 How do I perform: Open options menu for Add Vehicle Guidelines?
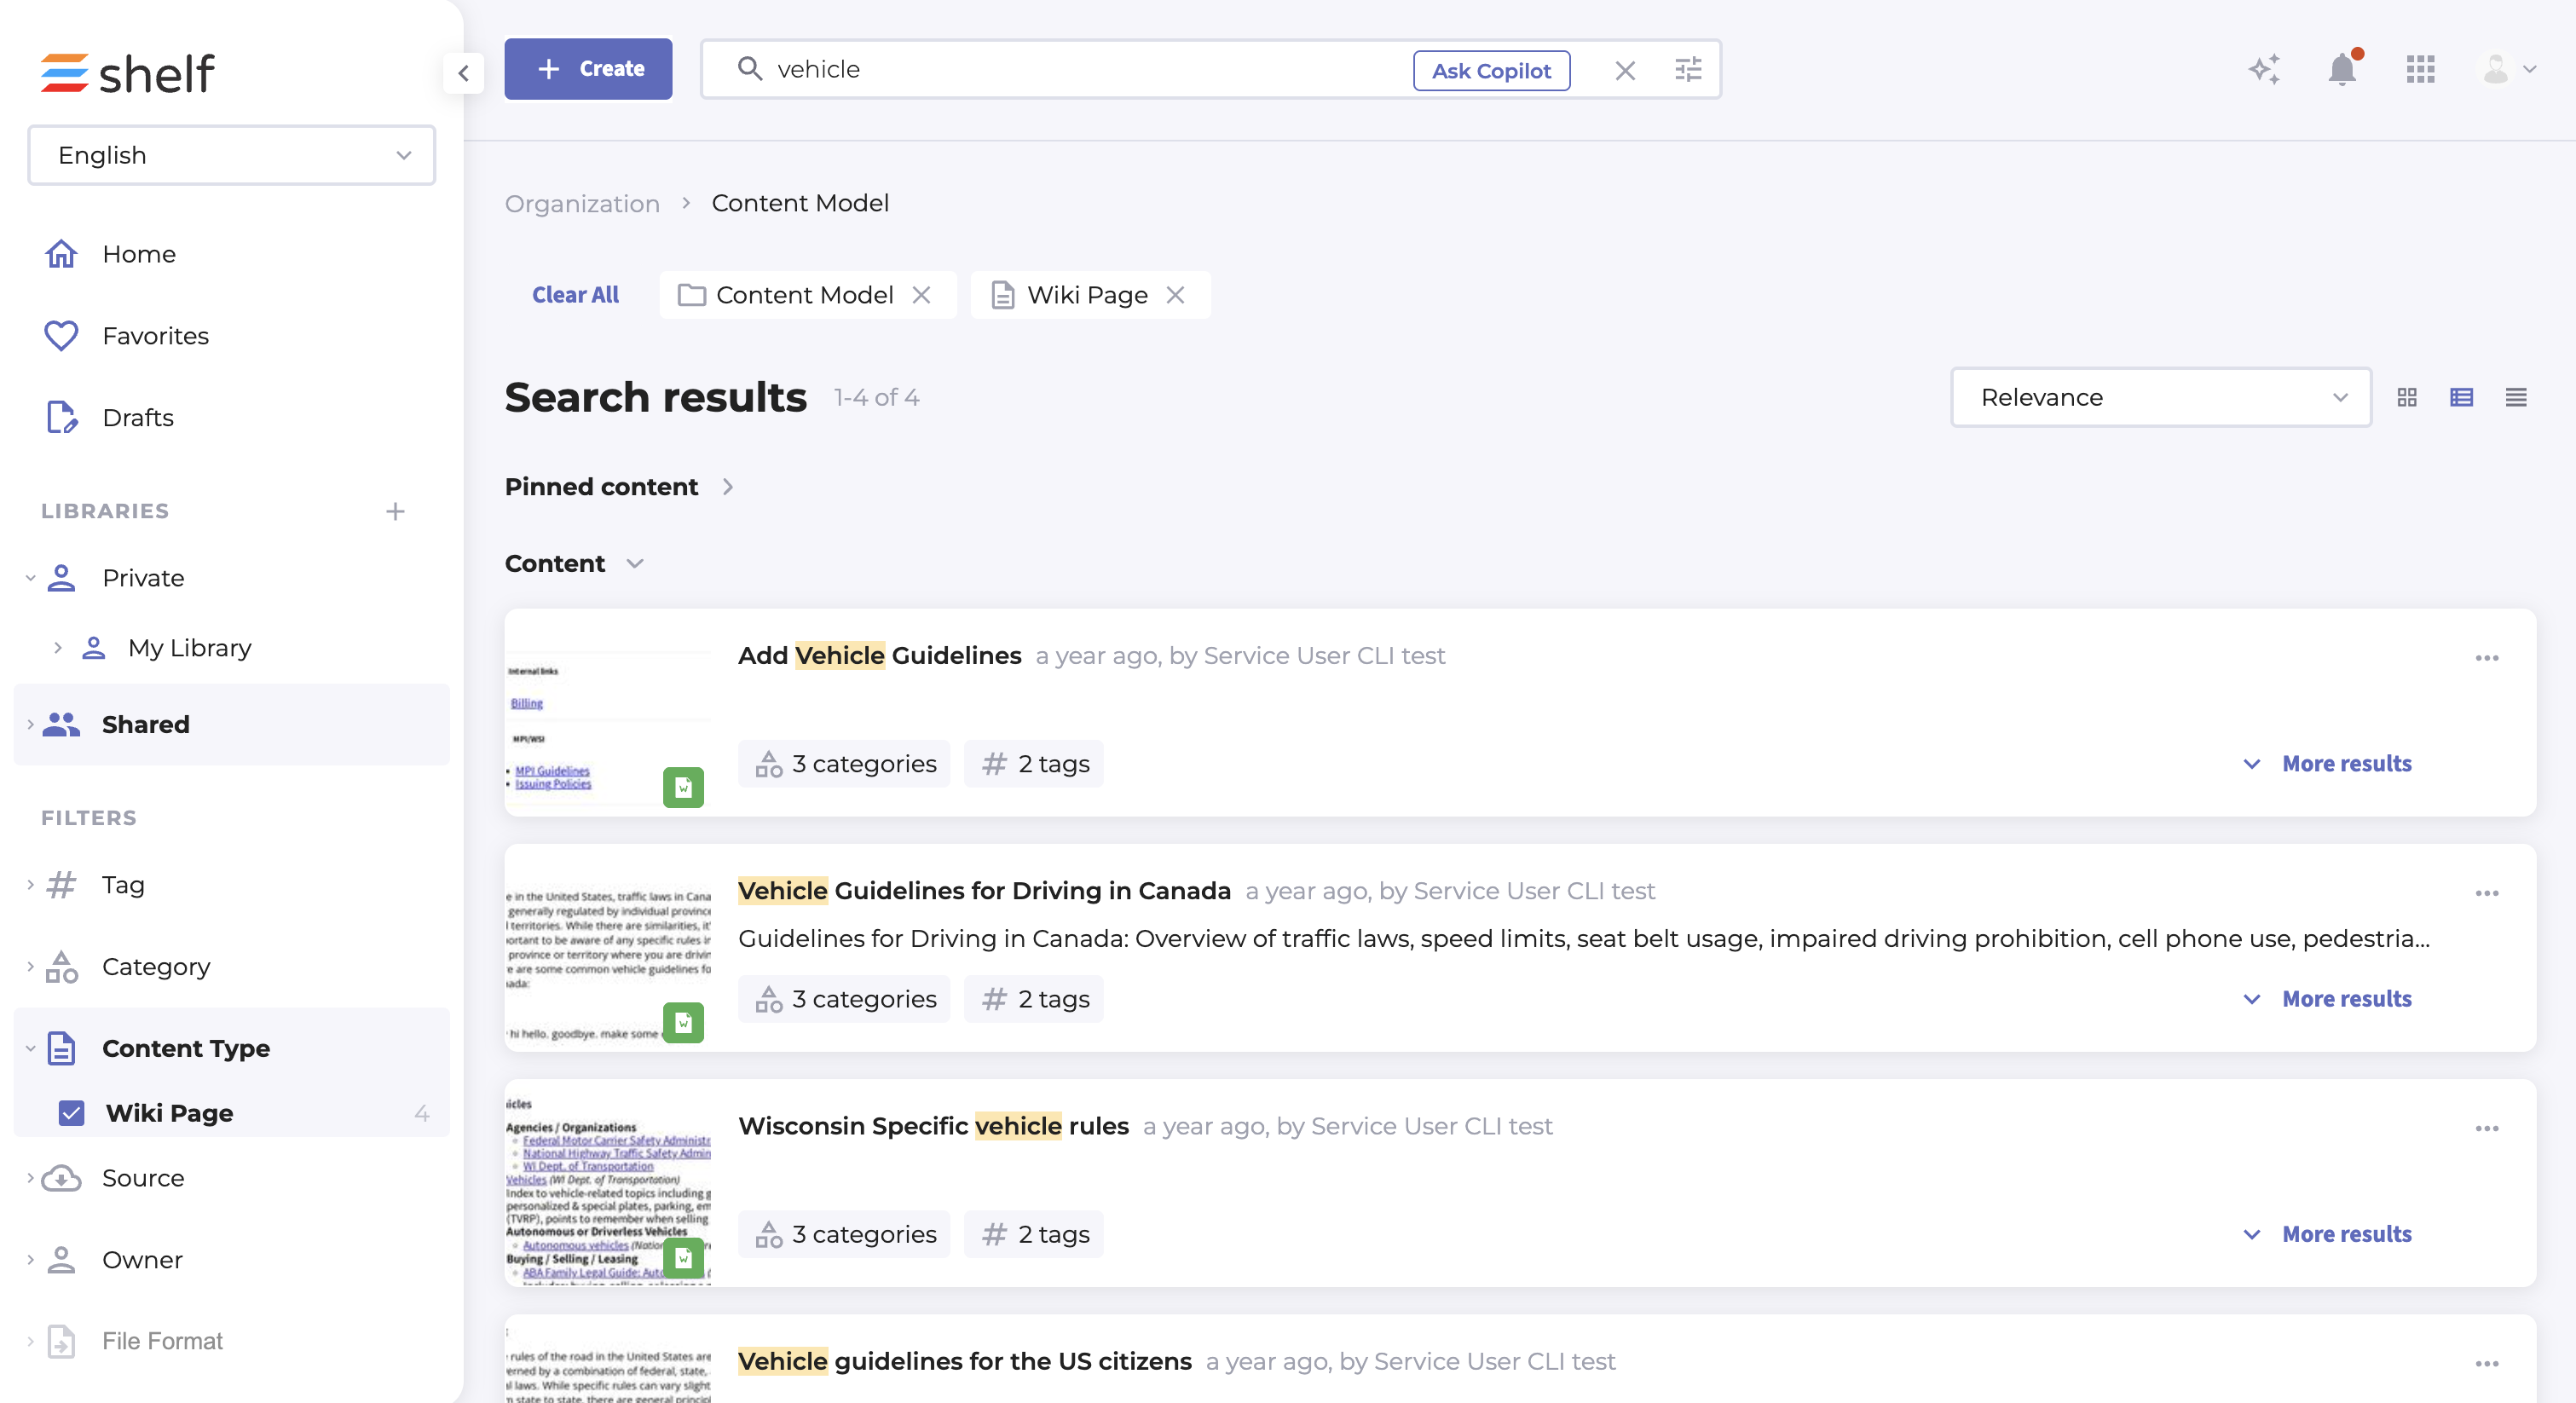(x=2487, y=658)
